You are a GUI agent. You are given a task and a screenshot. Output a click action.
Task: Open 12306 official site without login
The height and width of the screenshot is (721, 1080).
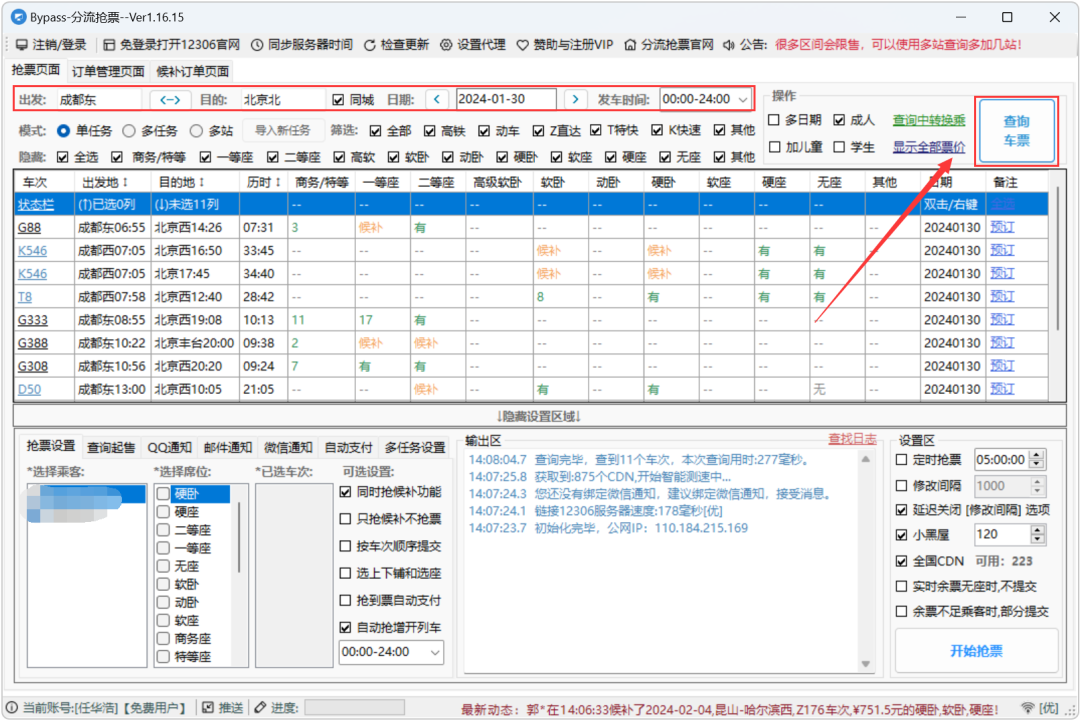(x=110, y=45)
